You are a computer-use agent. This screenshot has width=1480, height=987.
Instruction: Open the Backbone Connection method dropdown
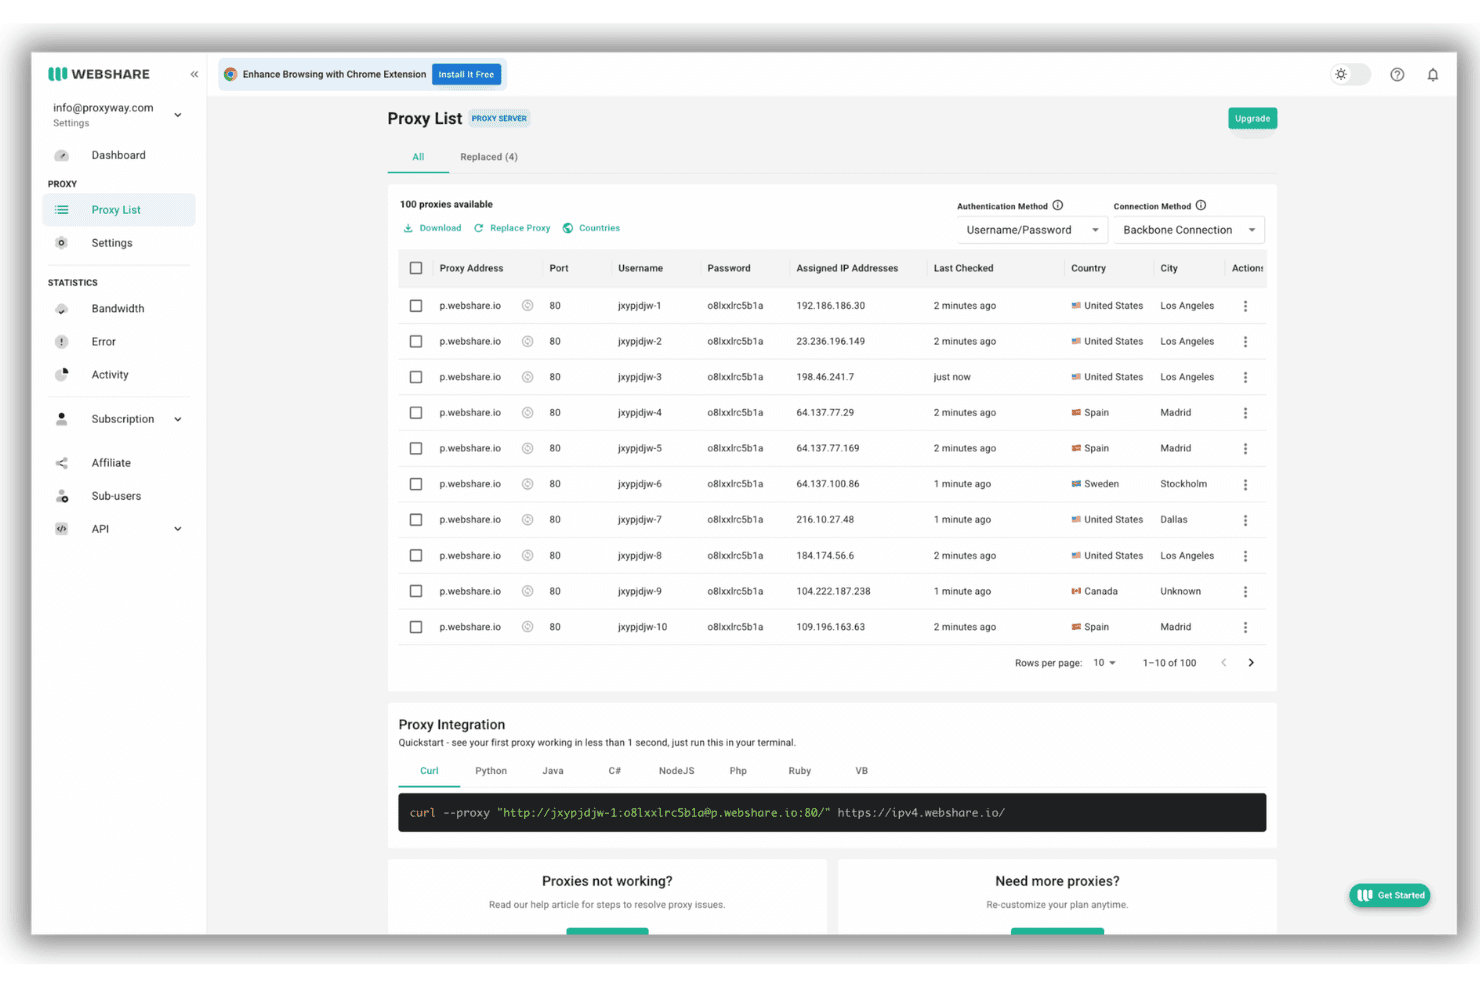pos(1189,230)
